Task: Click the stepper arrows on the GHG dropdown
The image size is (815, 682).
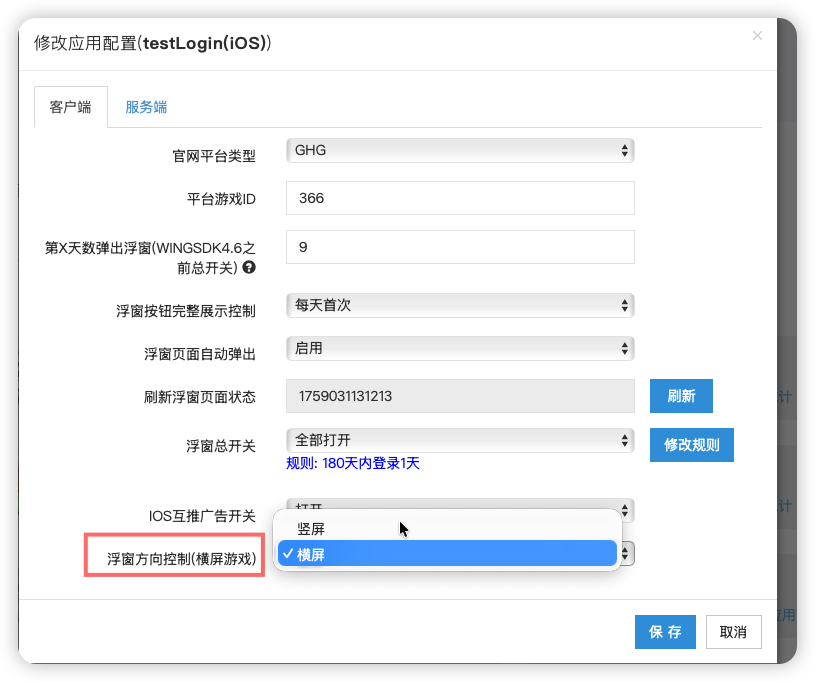Action: (x=625, y=150)
